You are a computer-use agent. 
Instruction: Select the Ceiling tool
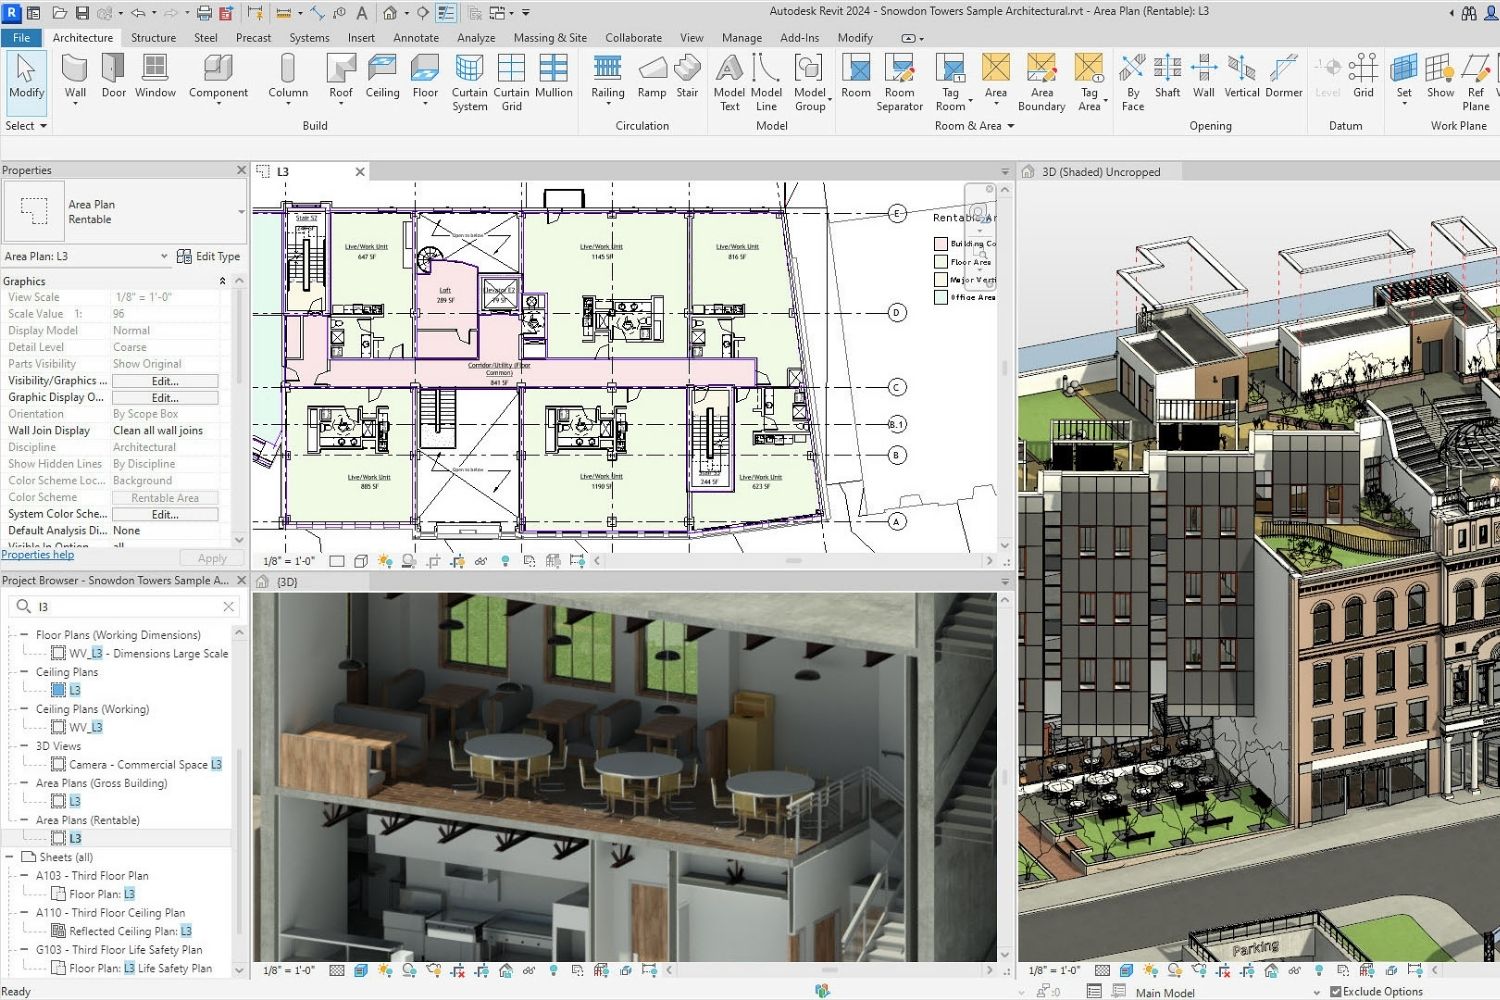382,75
